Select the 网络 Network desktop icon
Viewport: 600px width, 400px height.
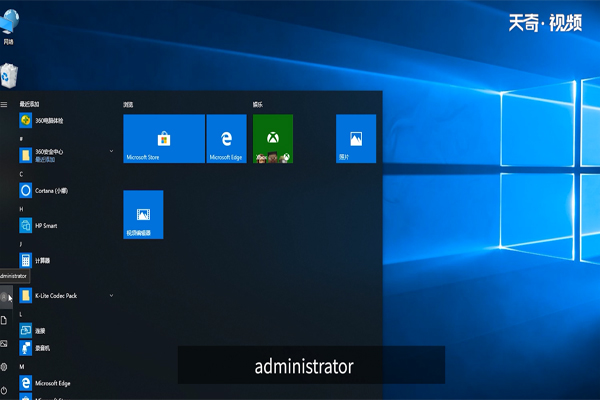(9, 27)
